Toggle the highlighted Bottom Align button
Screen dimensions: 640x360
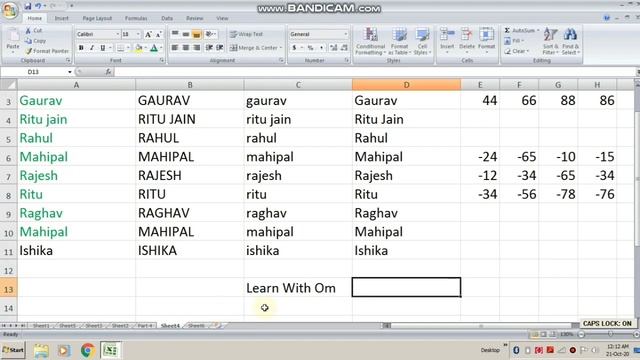196,34
